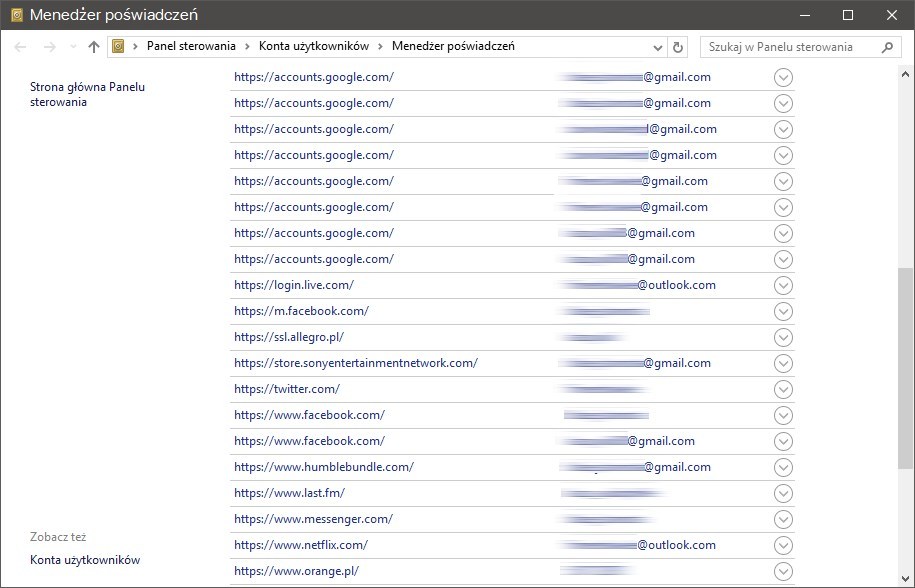Click 'https://twitter.com/' entry text
The height and width of the screenshot is (588, 915).
pos(287,389)
